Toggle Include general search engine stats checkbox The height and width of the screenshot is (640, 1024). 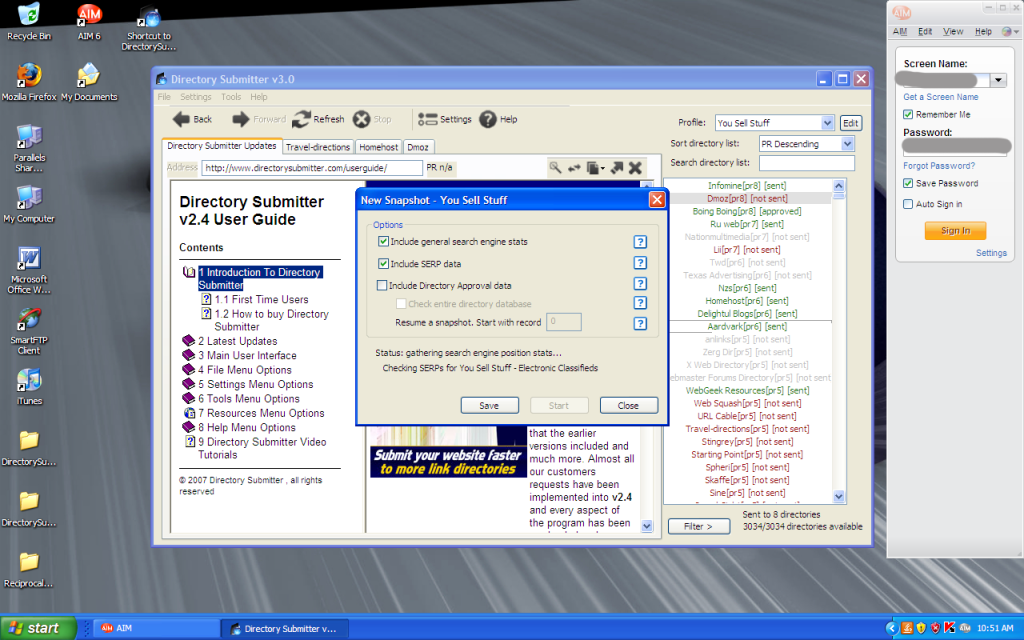(383, 242)
